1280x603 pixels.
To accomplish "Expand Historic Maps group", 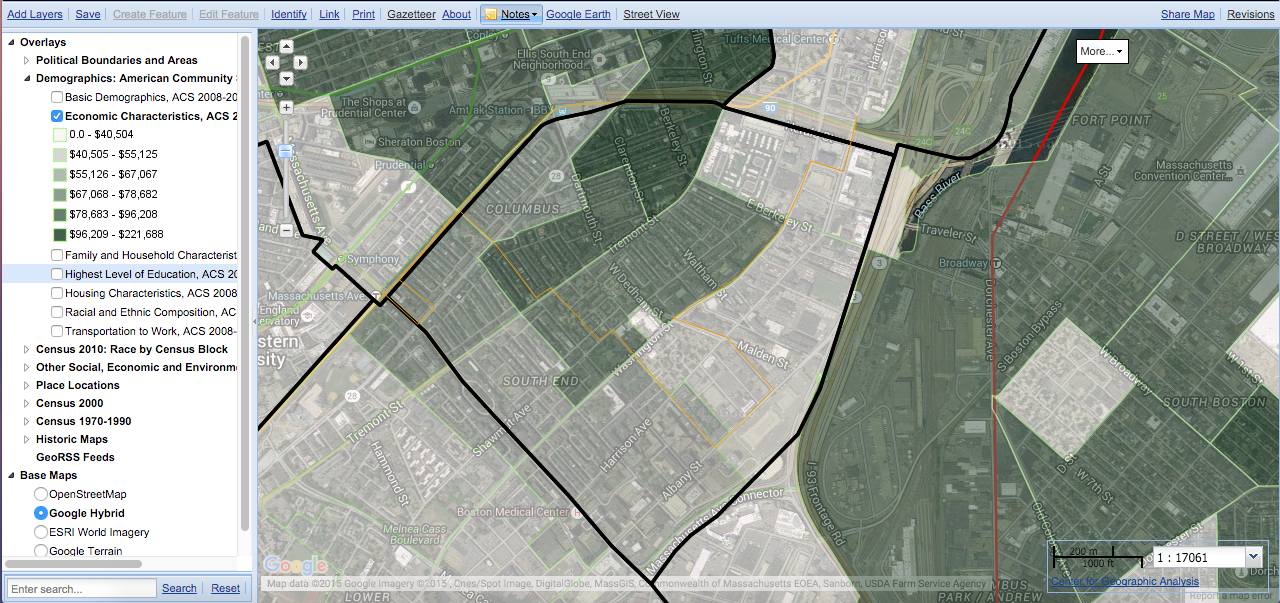I will click(27, 439).
